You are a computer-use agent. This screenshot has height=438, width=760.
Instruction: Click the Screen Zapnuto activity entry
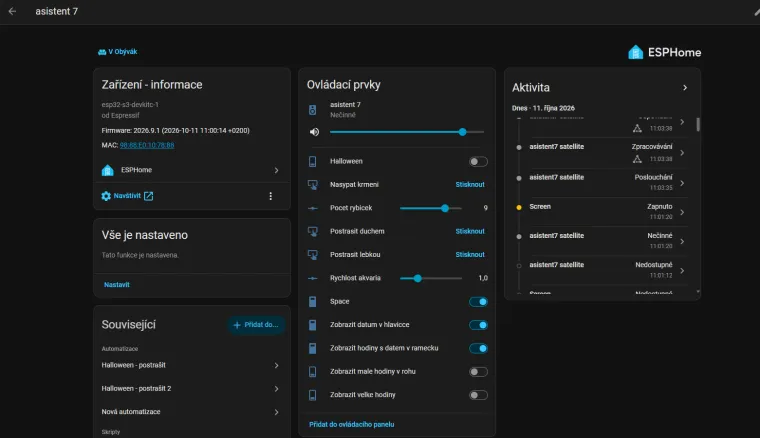pos(601,212)
